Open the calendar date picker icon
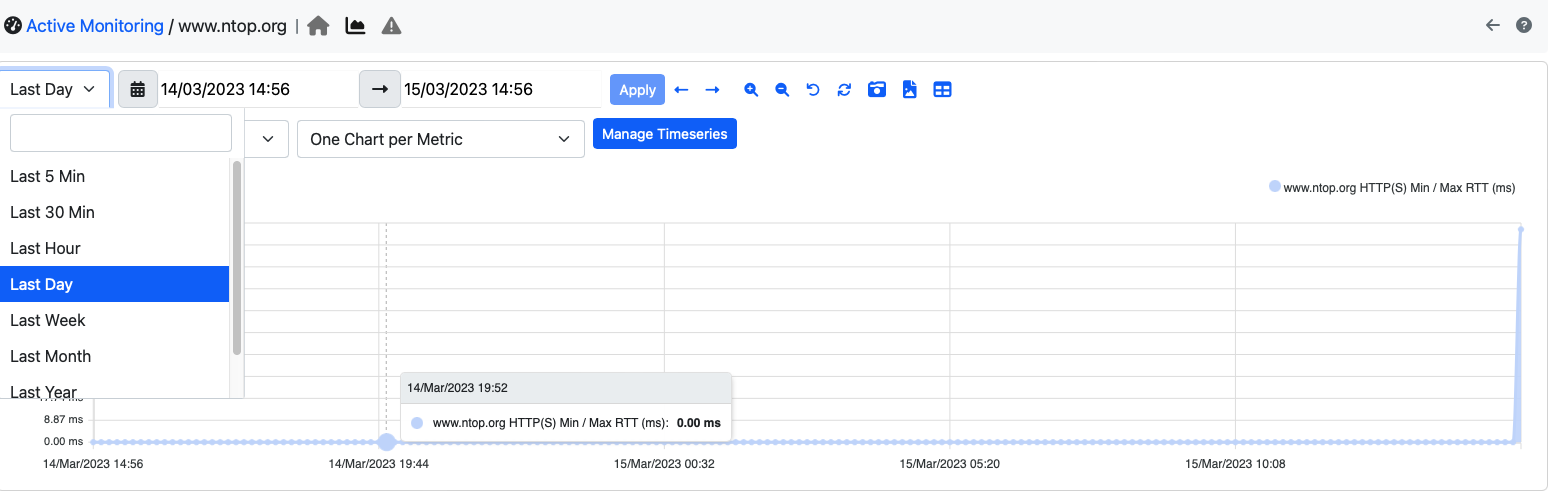1558x502 pixels. point(138,89)
